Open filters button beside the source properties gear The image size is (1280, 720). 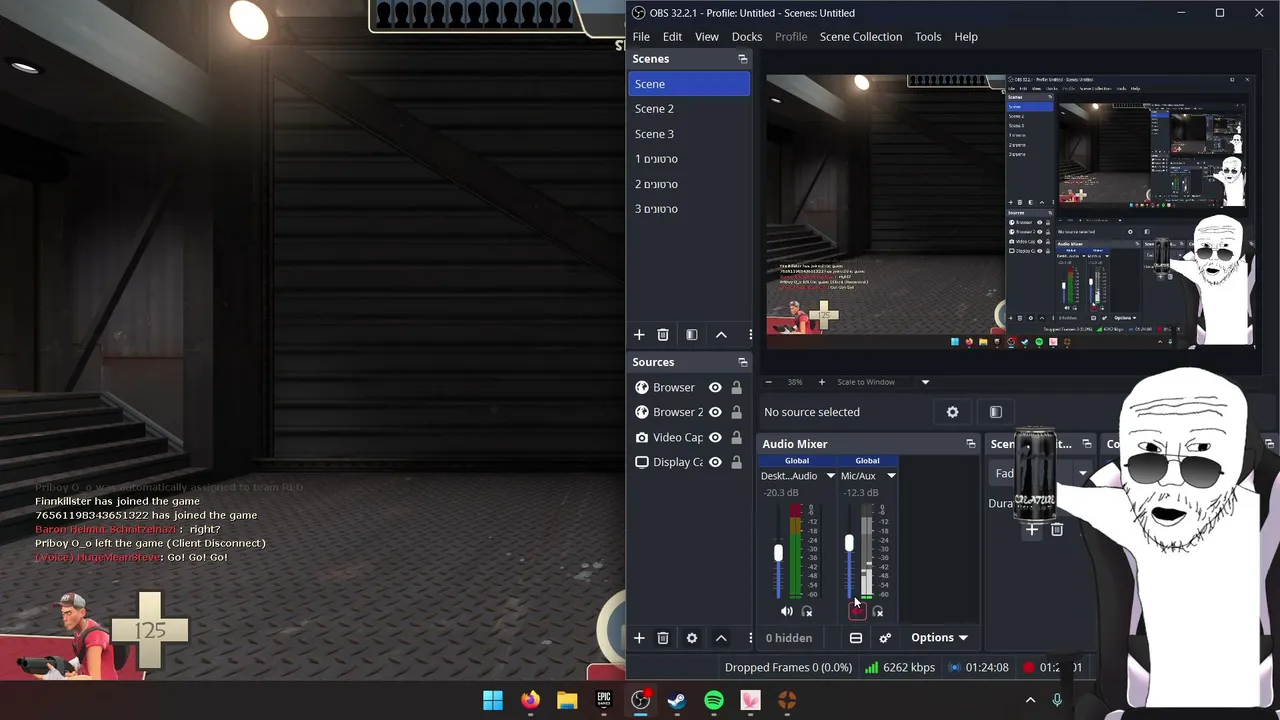(996, 412)
